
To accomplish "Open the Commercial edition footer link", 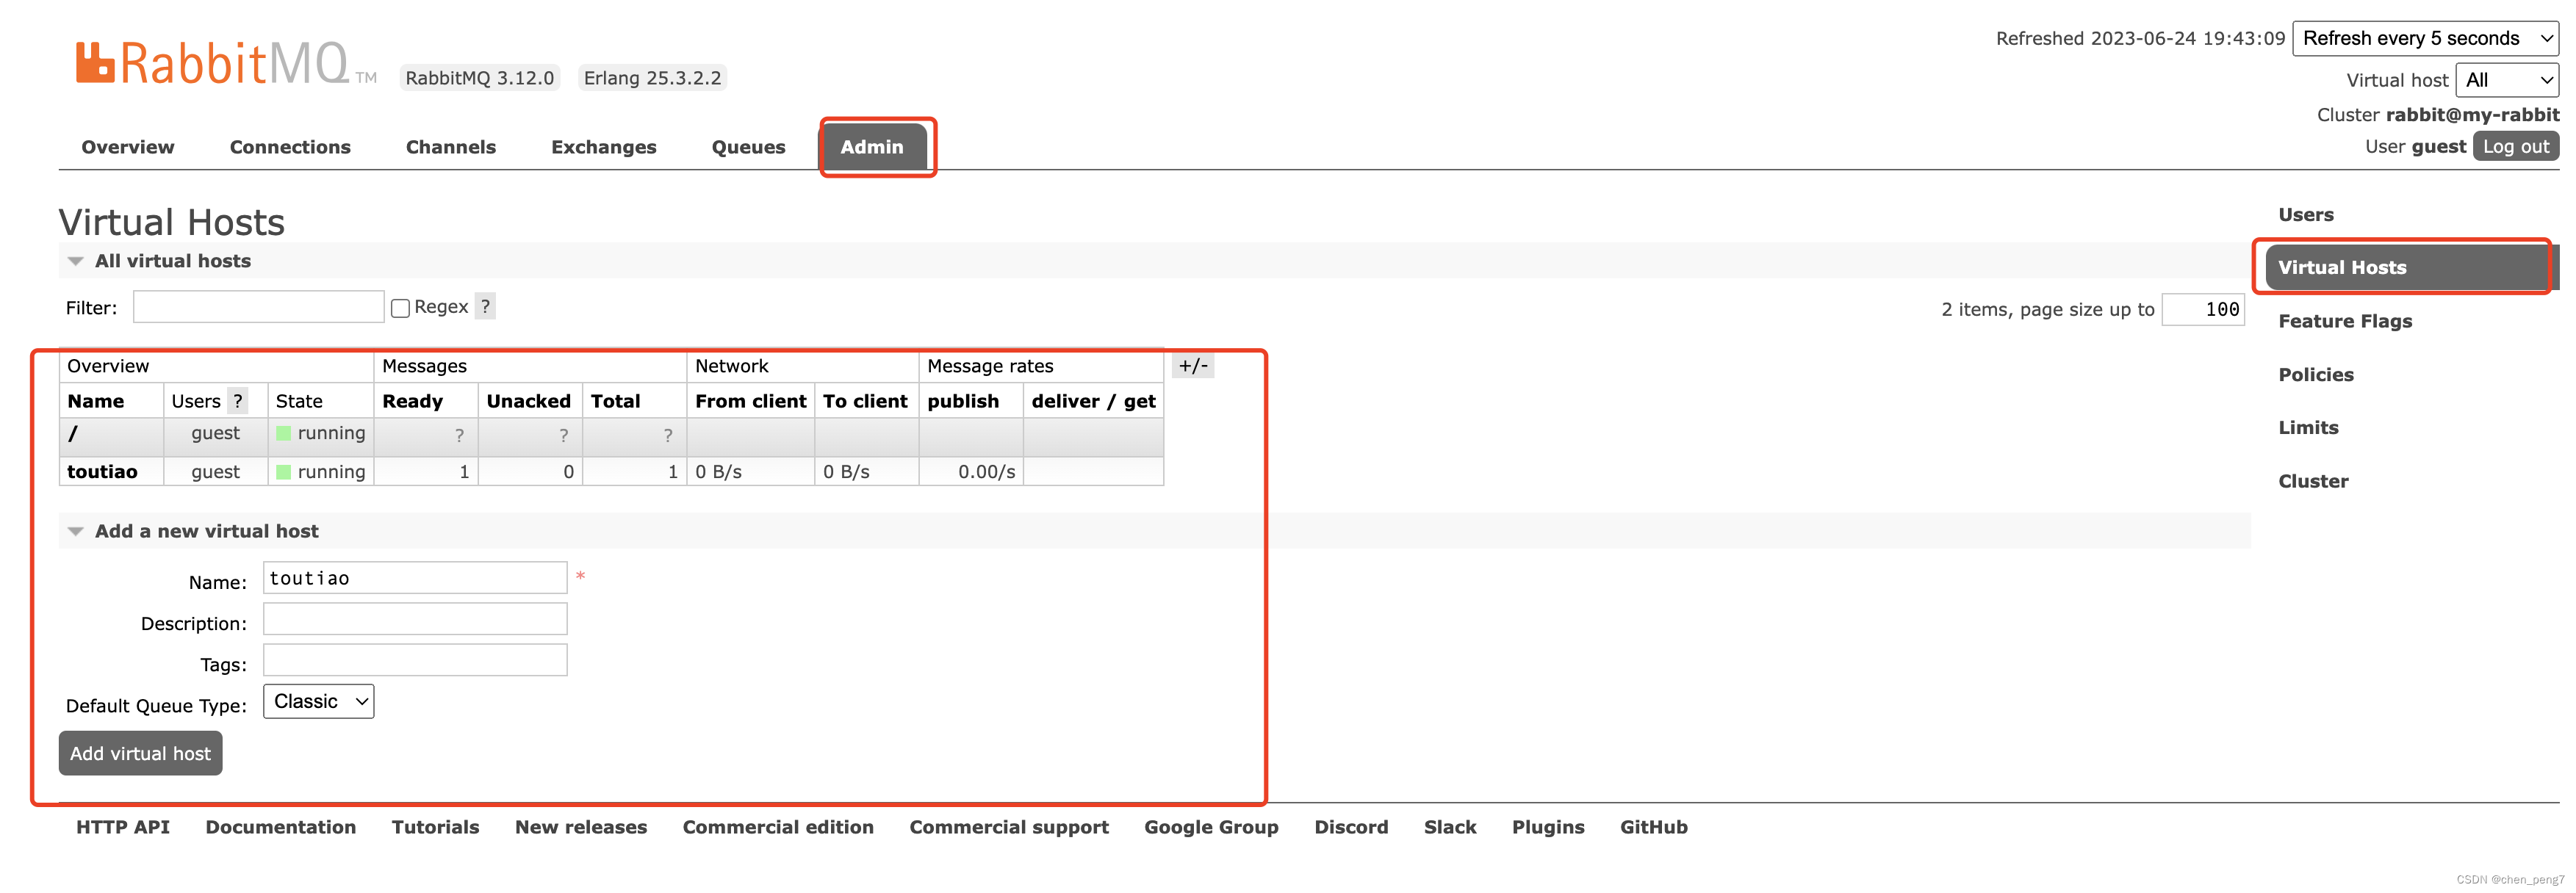I will coord(778,827).
